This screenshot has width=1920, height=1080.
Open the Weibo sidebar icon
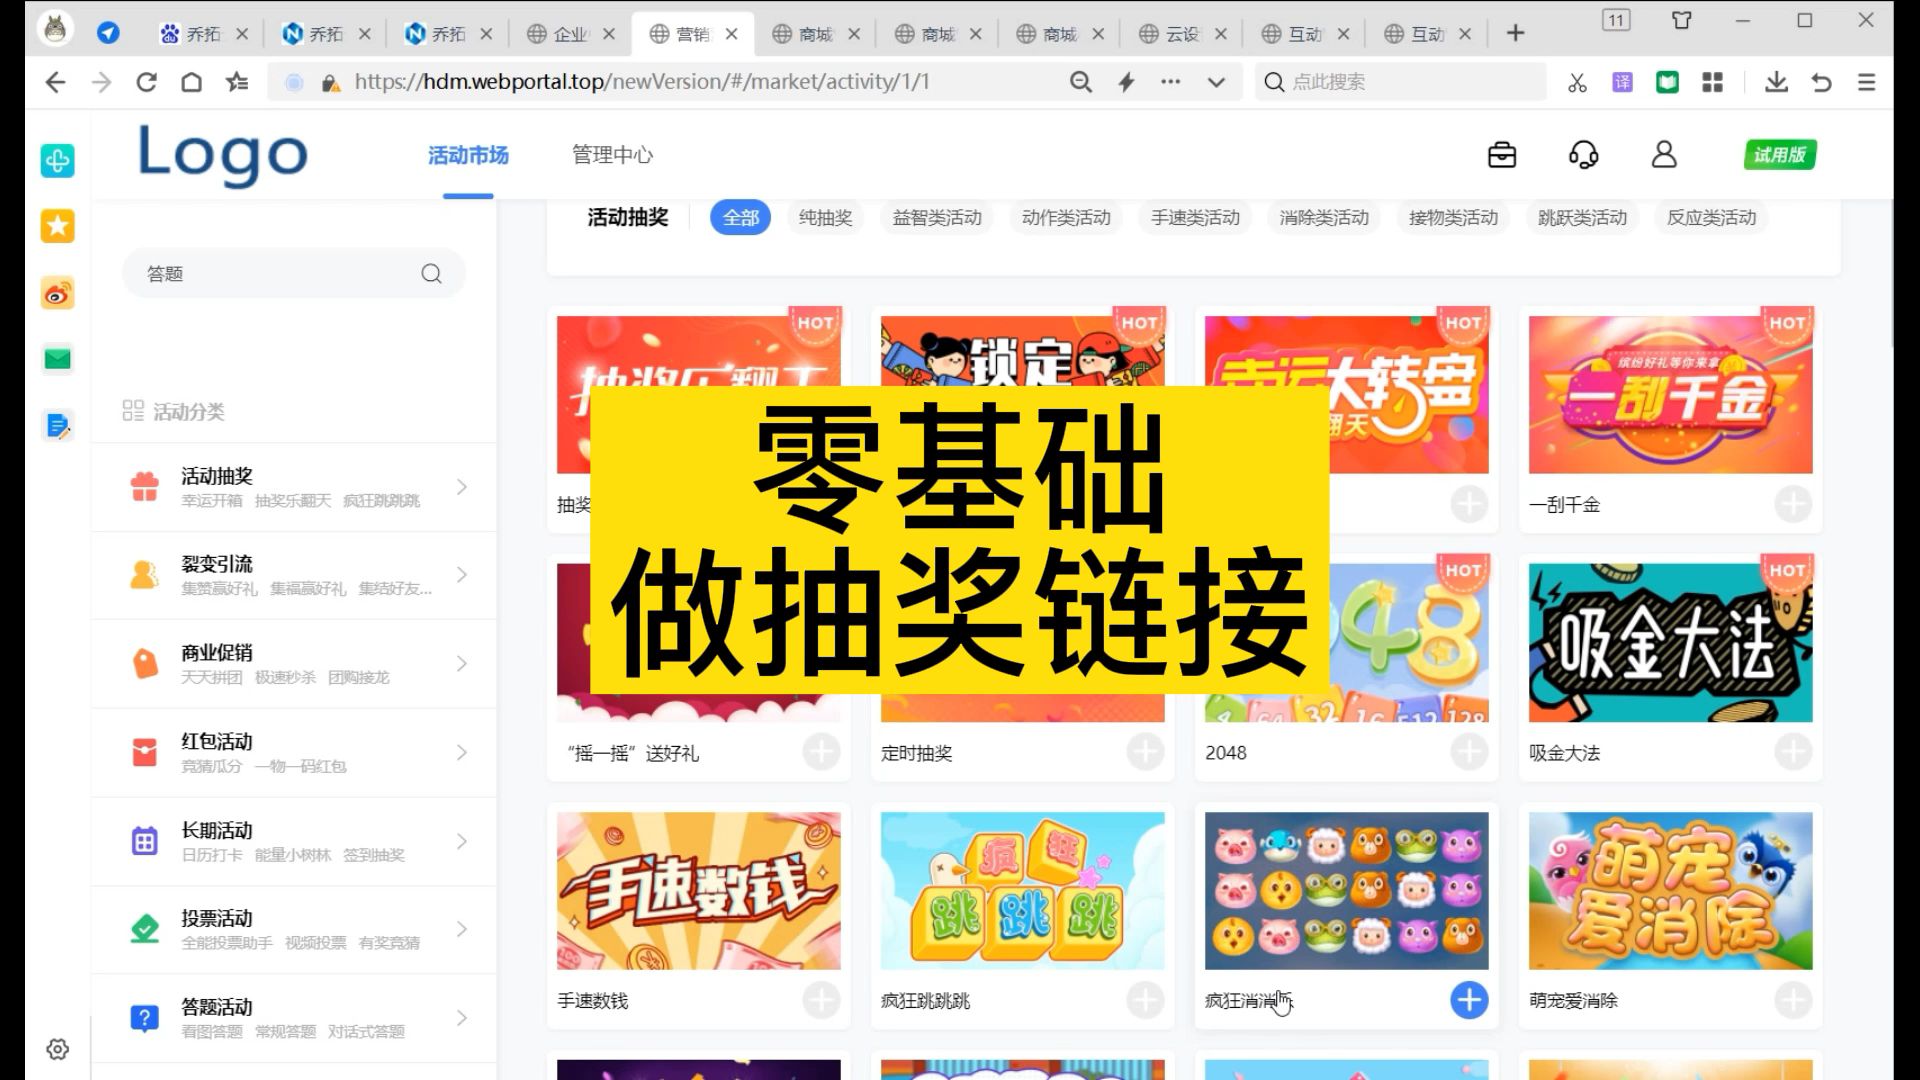pos(57,293)
